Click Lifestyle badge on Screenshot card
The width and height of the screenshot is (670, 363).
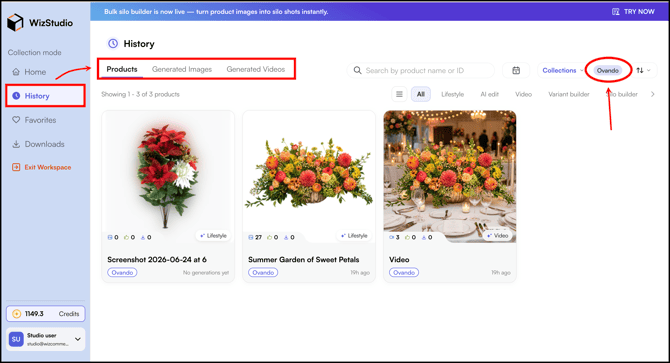[x=213, y=236]
